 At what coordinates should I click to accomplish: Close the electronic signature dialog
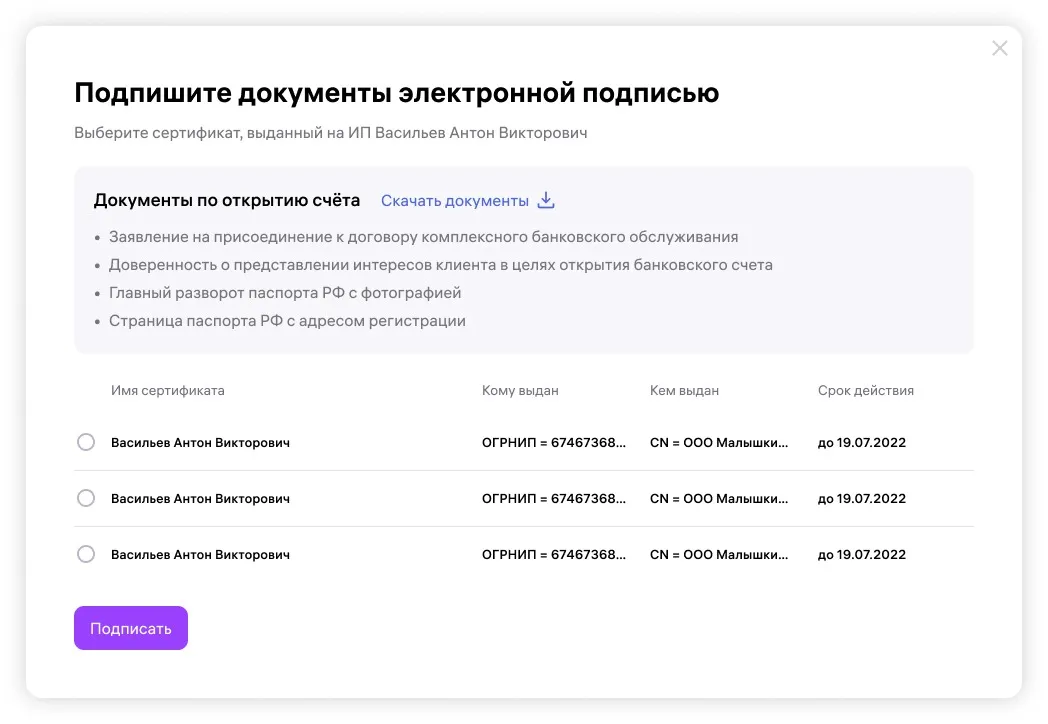tap(999, 48)
